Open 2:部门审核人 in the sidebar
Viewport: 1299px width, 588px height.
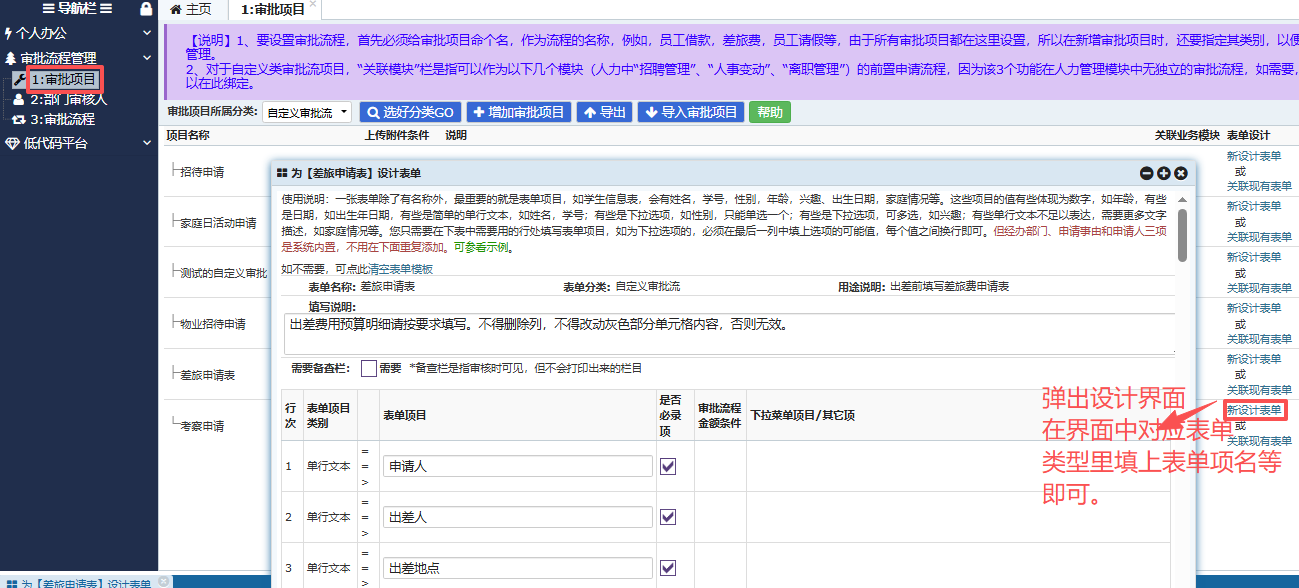68,99
